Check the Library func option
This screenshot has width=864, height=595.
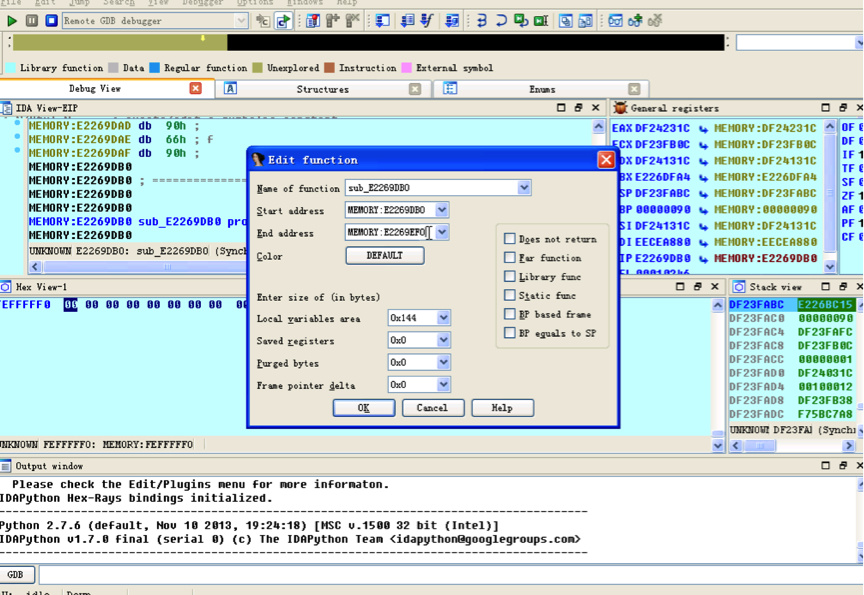tap(510, 277)
